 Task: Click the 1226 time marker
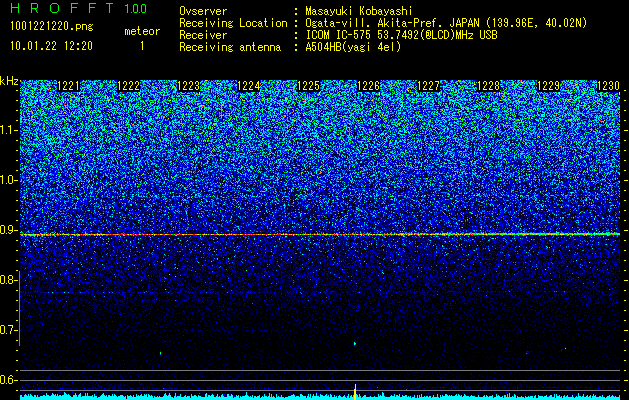368,86
